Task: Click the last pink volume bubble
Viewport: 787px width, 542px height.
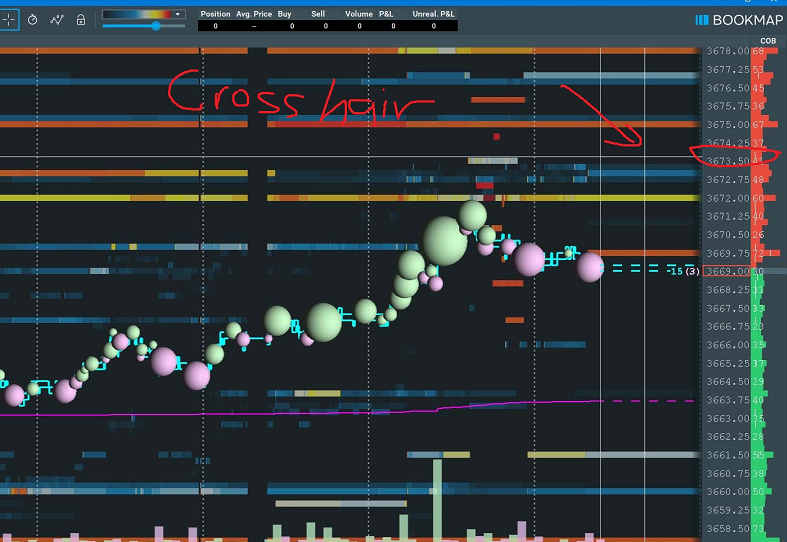Action: tap(590, 267)
